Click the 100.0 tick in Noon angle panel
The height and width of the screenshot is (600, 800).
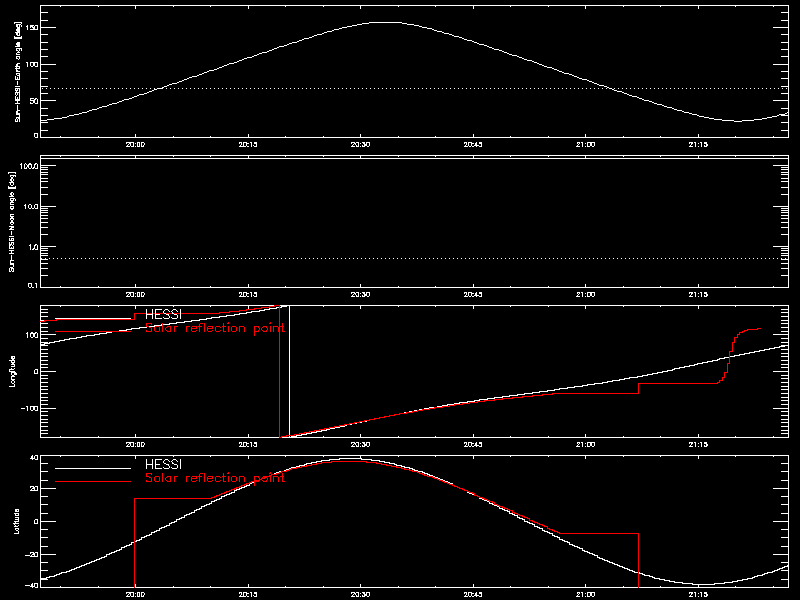(29, 166)
